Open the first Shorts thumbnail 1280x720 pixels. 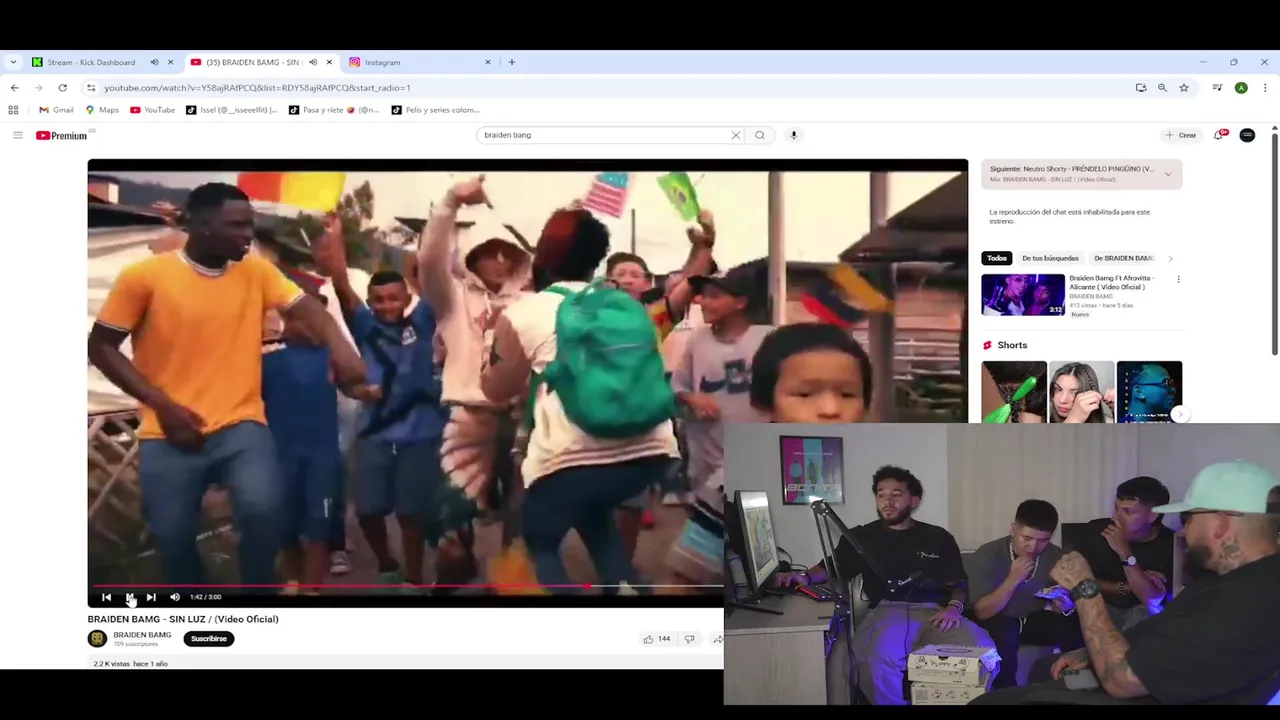click(1014, 392)
